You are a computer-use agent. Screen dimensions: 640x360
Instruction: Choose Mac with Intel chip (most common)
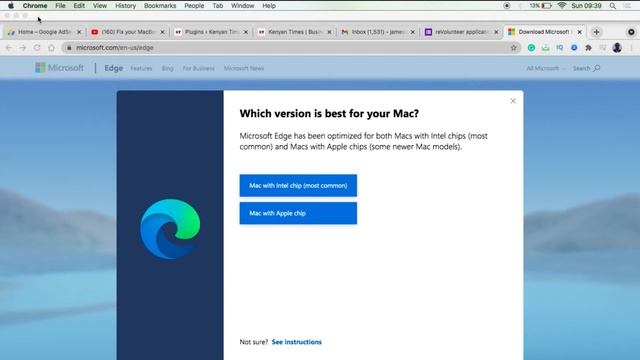298,185
